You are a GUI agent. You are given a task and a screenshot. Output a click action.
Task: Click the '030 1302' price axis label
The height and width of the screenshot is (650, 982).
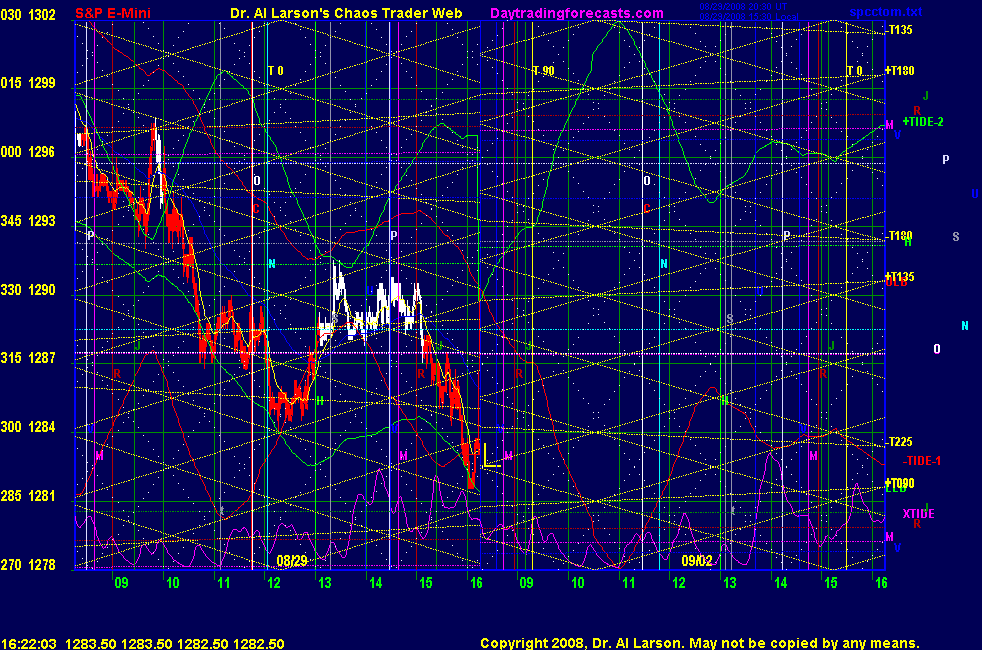[x=28, y=14]
